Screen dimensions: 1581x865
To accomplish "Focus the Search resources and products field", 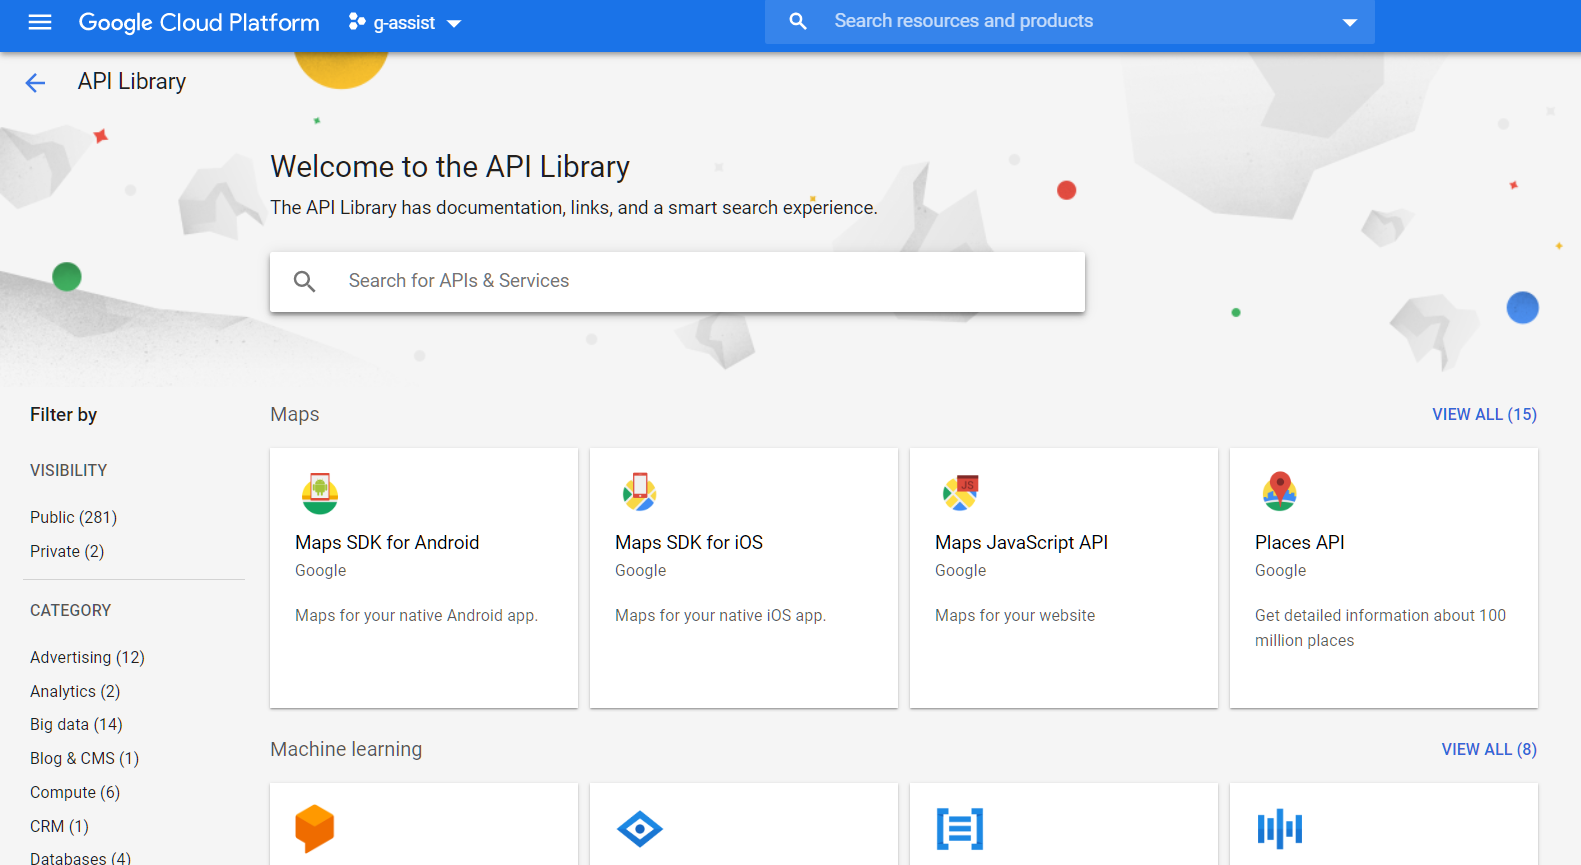I will pos(1070,22).
